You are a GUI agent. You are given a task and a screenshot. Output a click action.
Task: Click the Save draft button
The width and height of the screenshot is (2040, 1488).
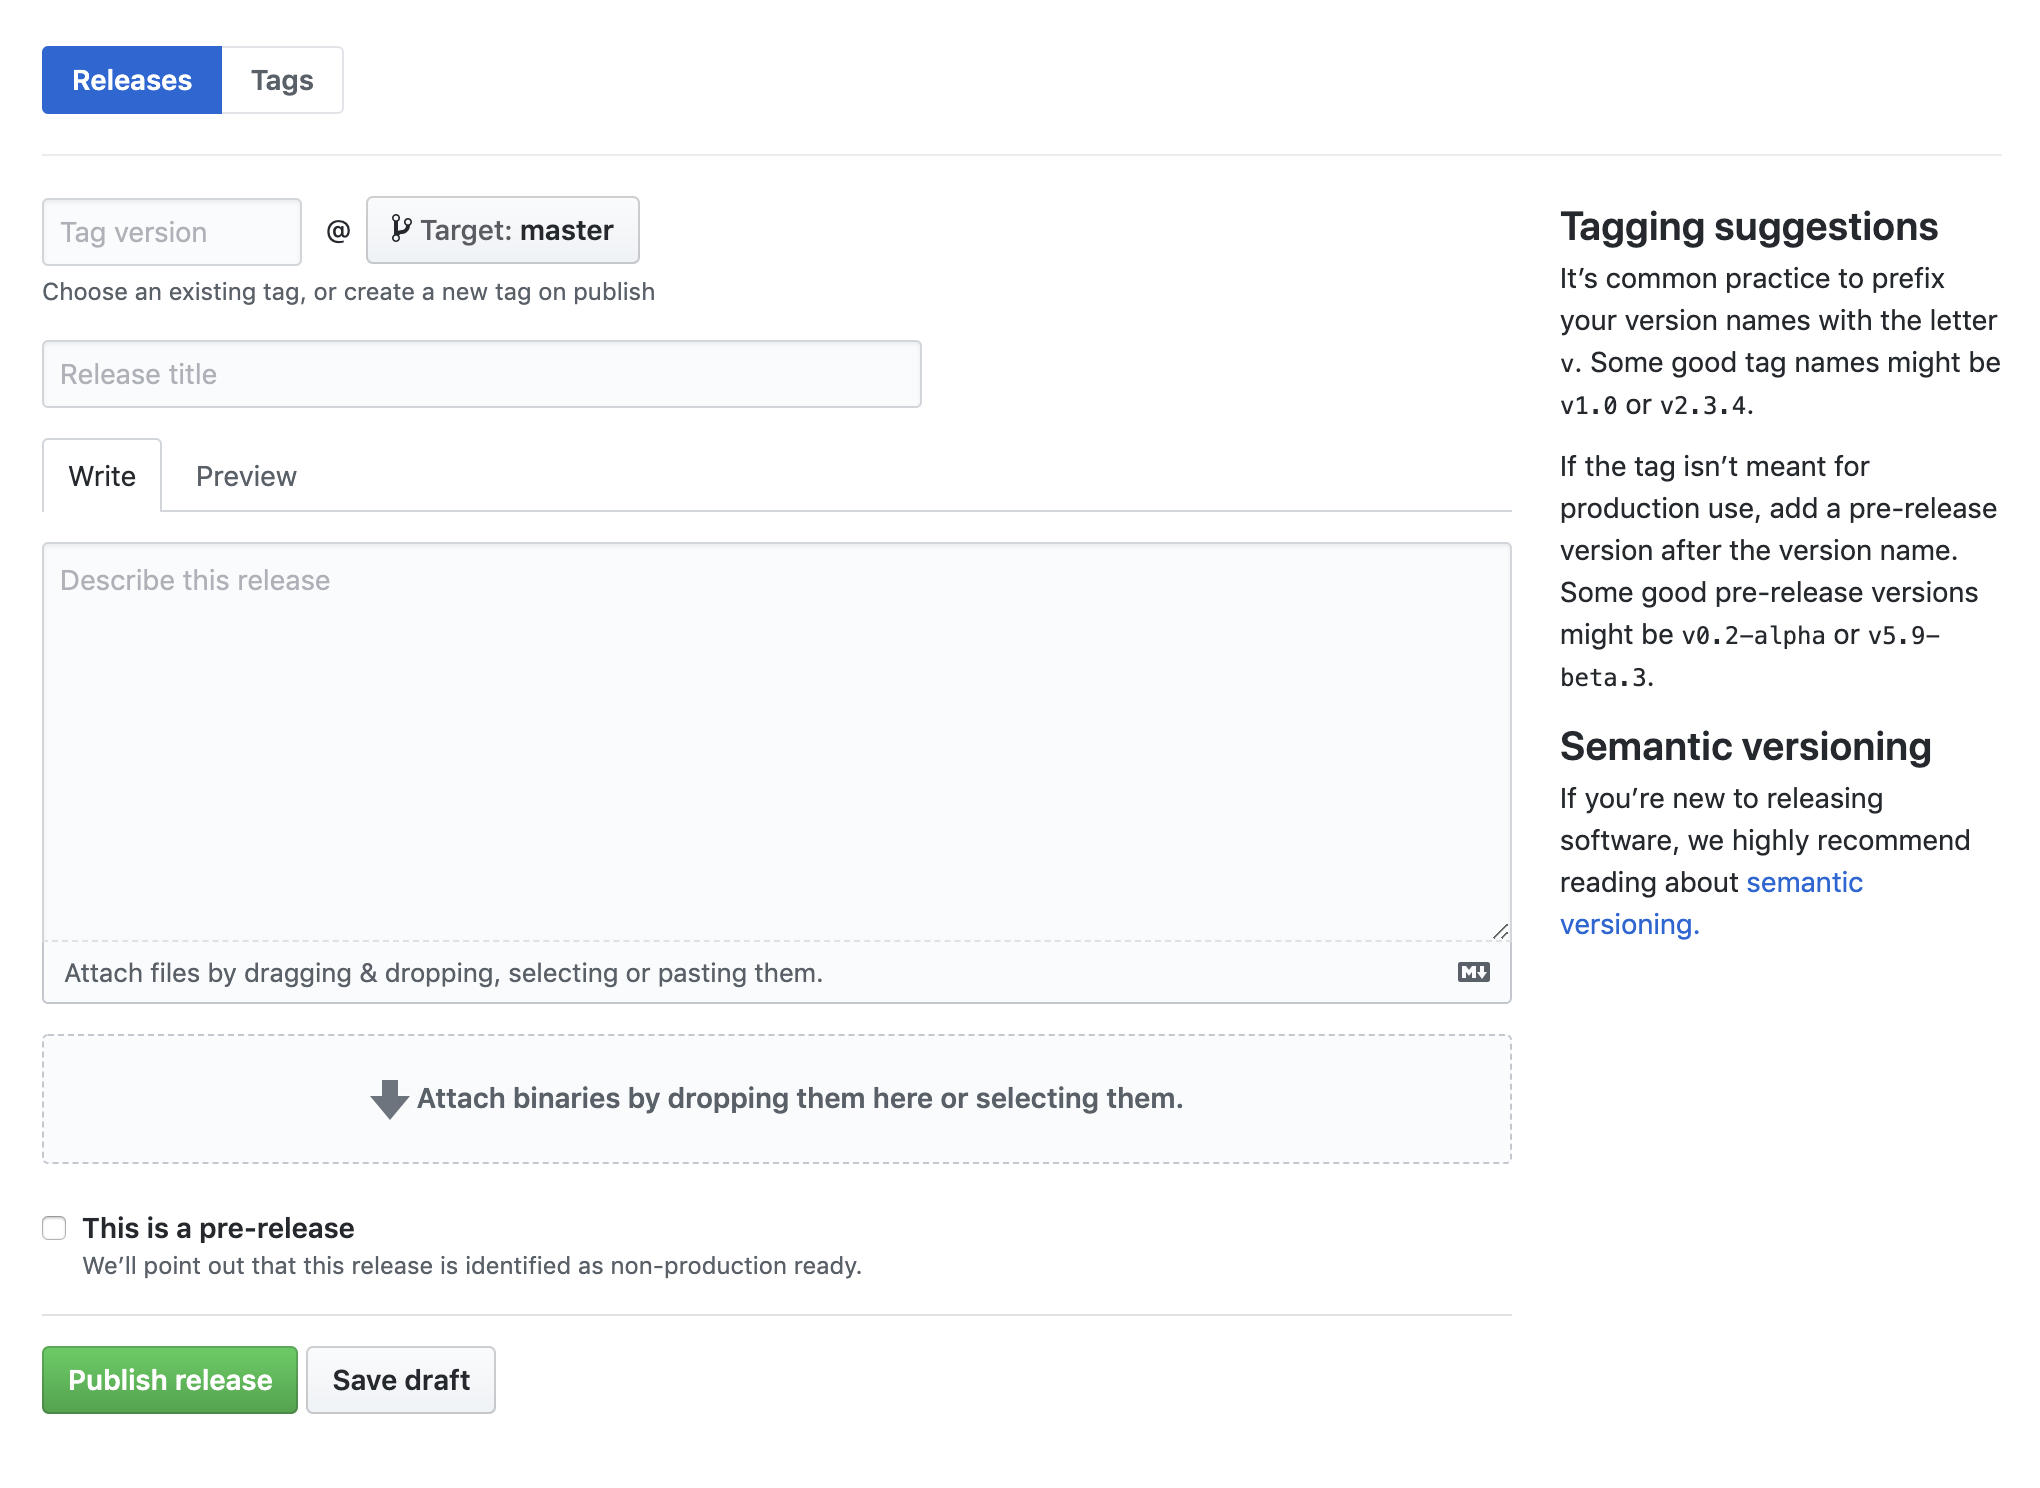401,1379
